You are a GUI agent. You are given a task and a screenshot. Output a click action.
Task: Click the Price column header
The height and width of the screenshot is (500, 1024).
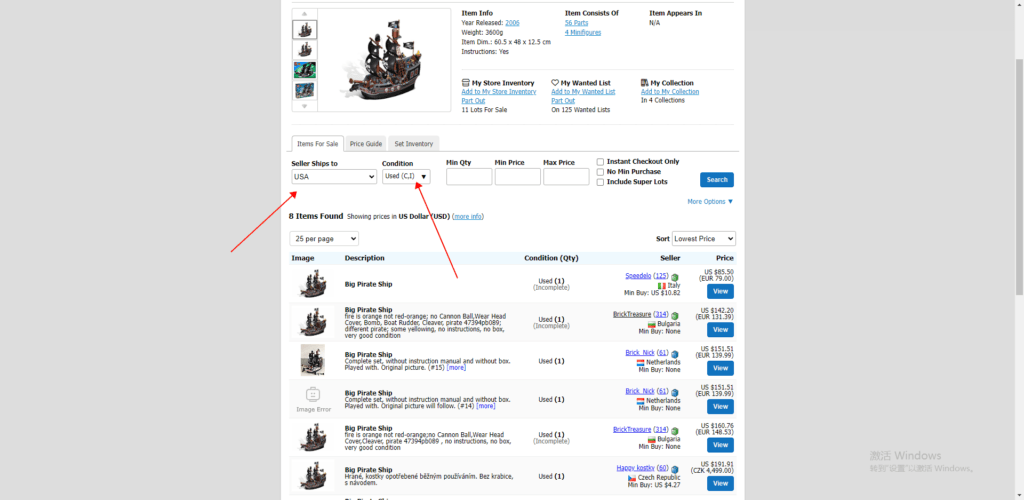tap(725, 258)
